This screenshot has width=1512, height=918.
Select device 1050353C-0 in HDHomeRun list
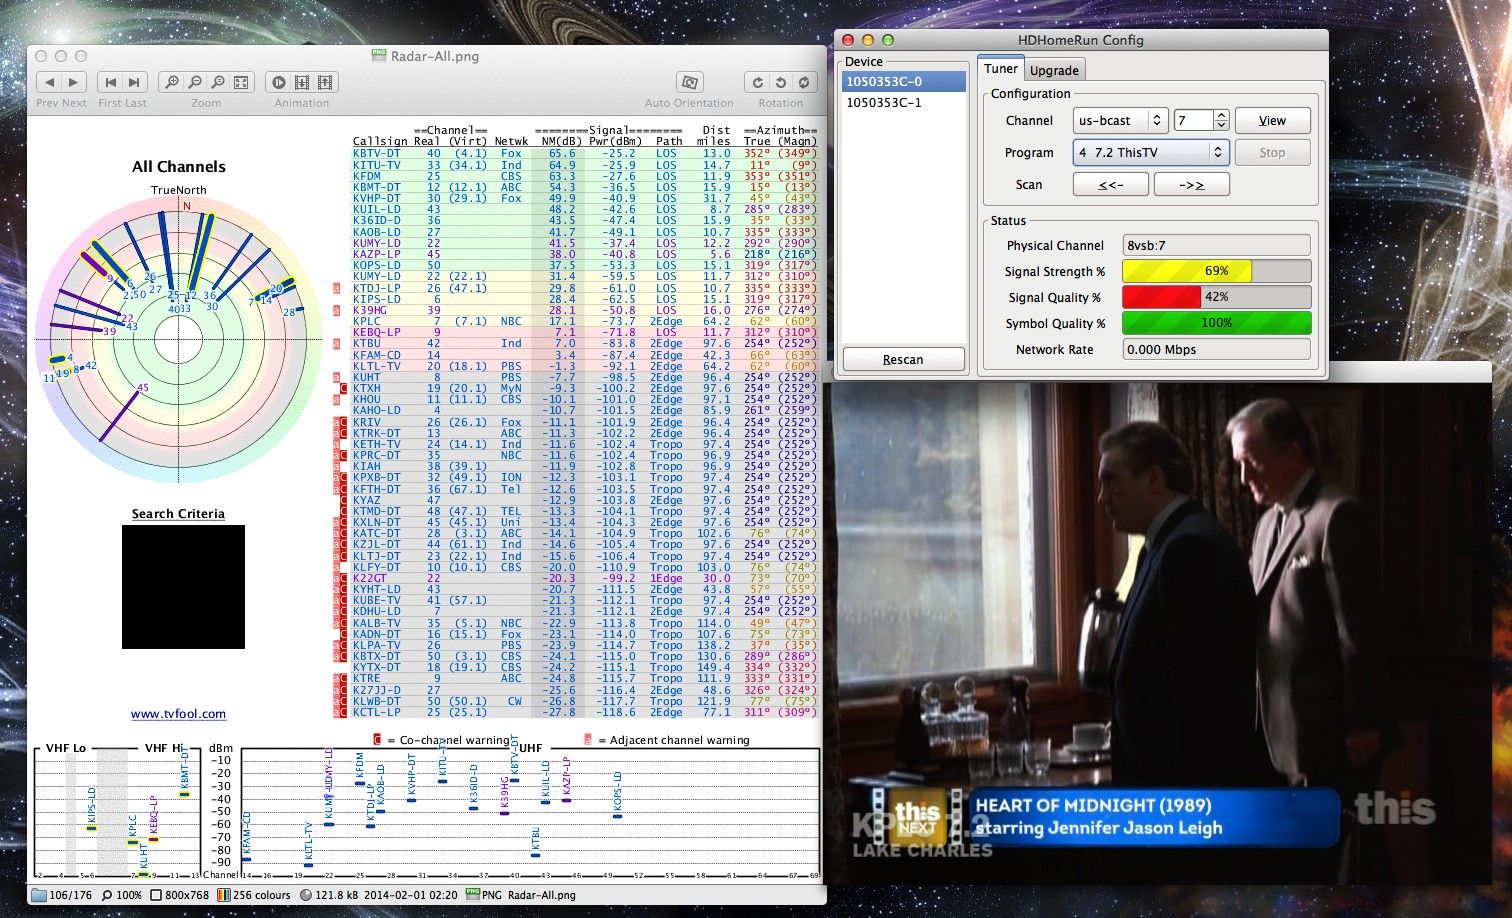[x=903, y=81]
